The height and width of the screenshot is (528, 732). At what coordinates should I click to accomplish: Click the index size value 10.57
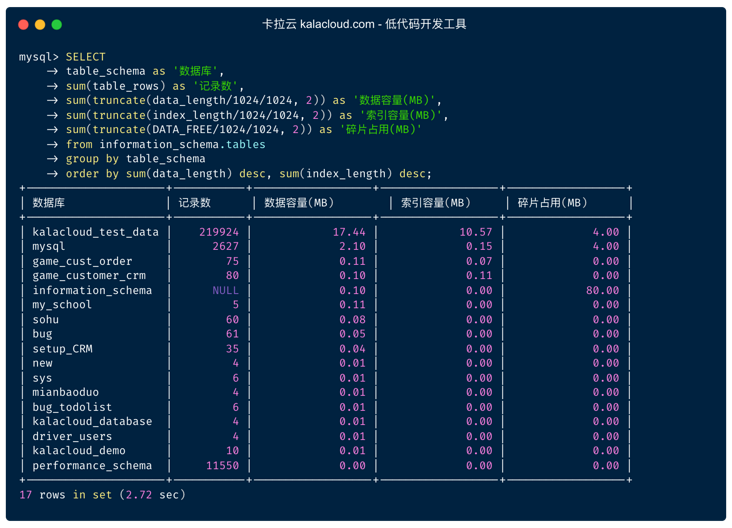click(x=476, y=232)
